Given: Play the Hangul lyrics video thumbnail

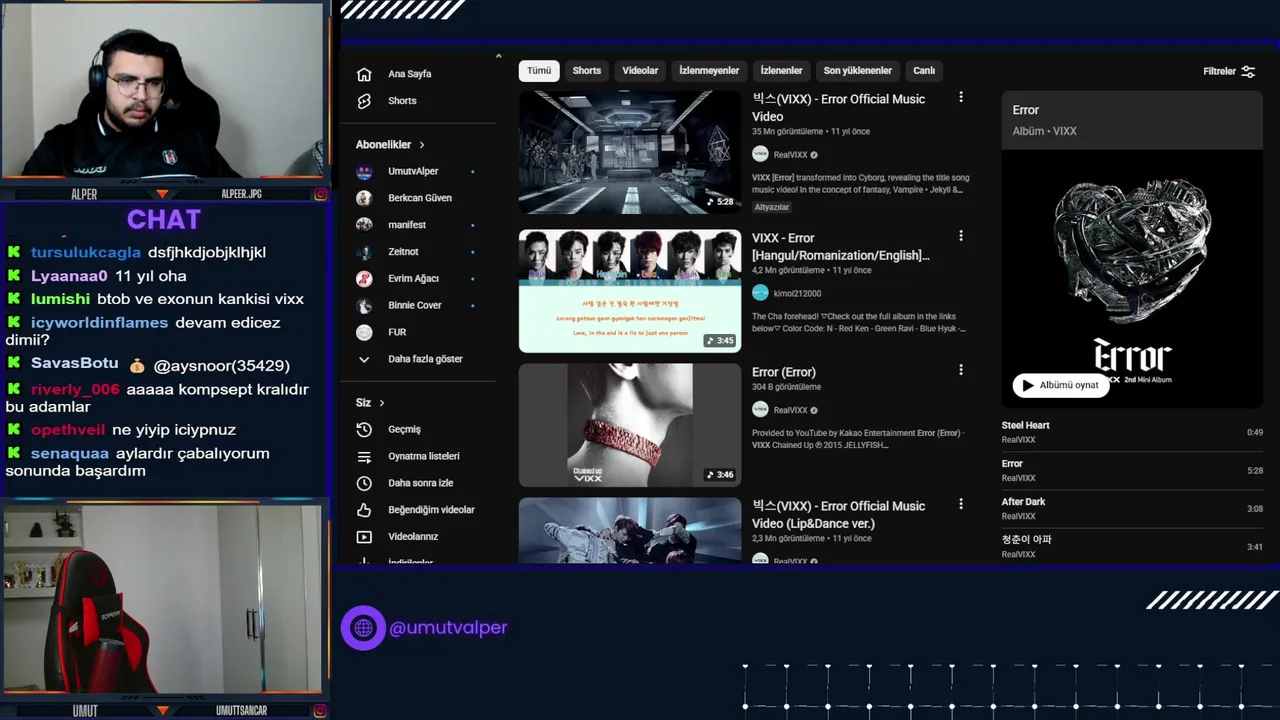Looking at the screenshot, I should point(630,291).
